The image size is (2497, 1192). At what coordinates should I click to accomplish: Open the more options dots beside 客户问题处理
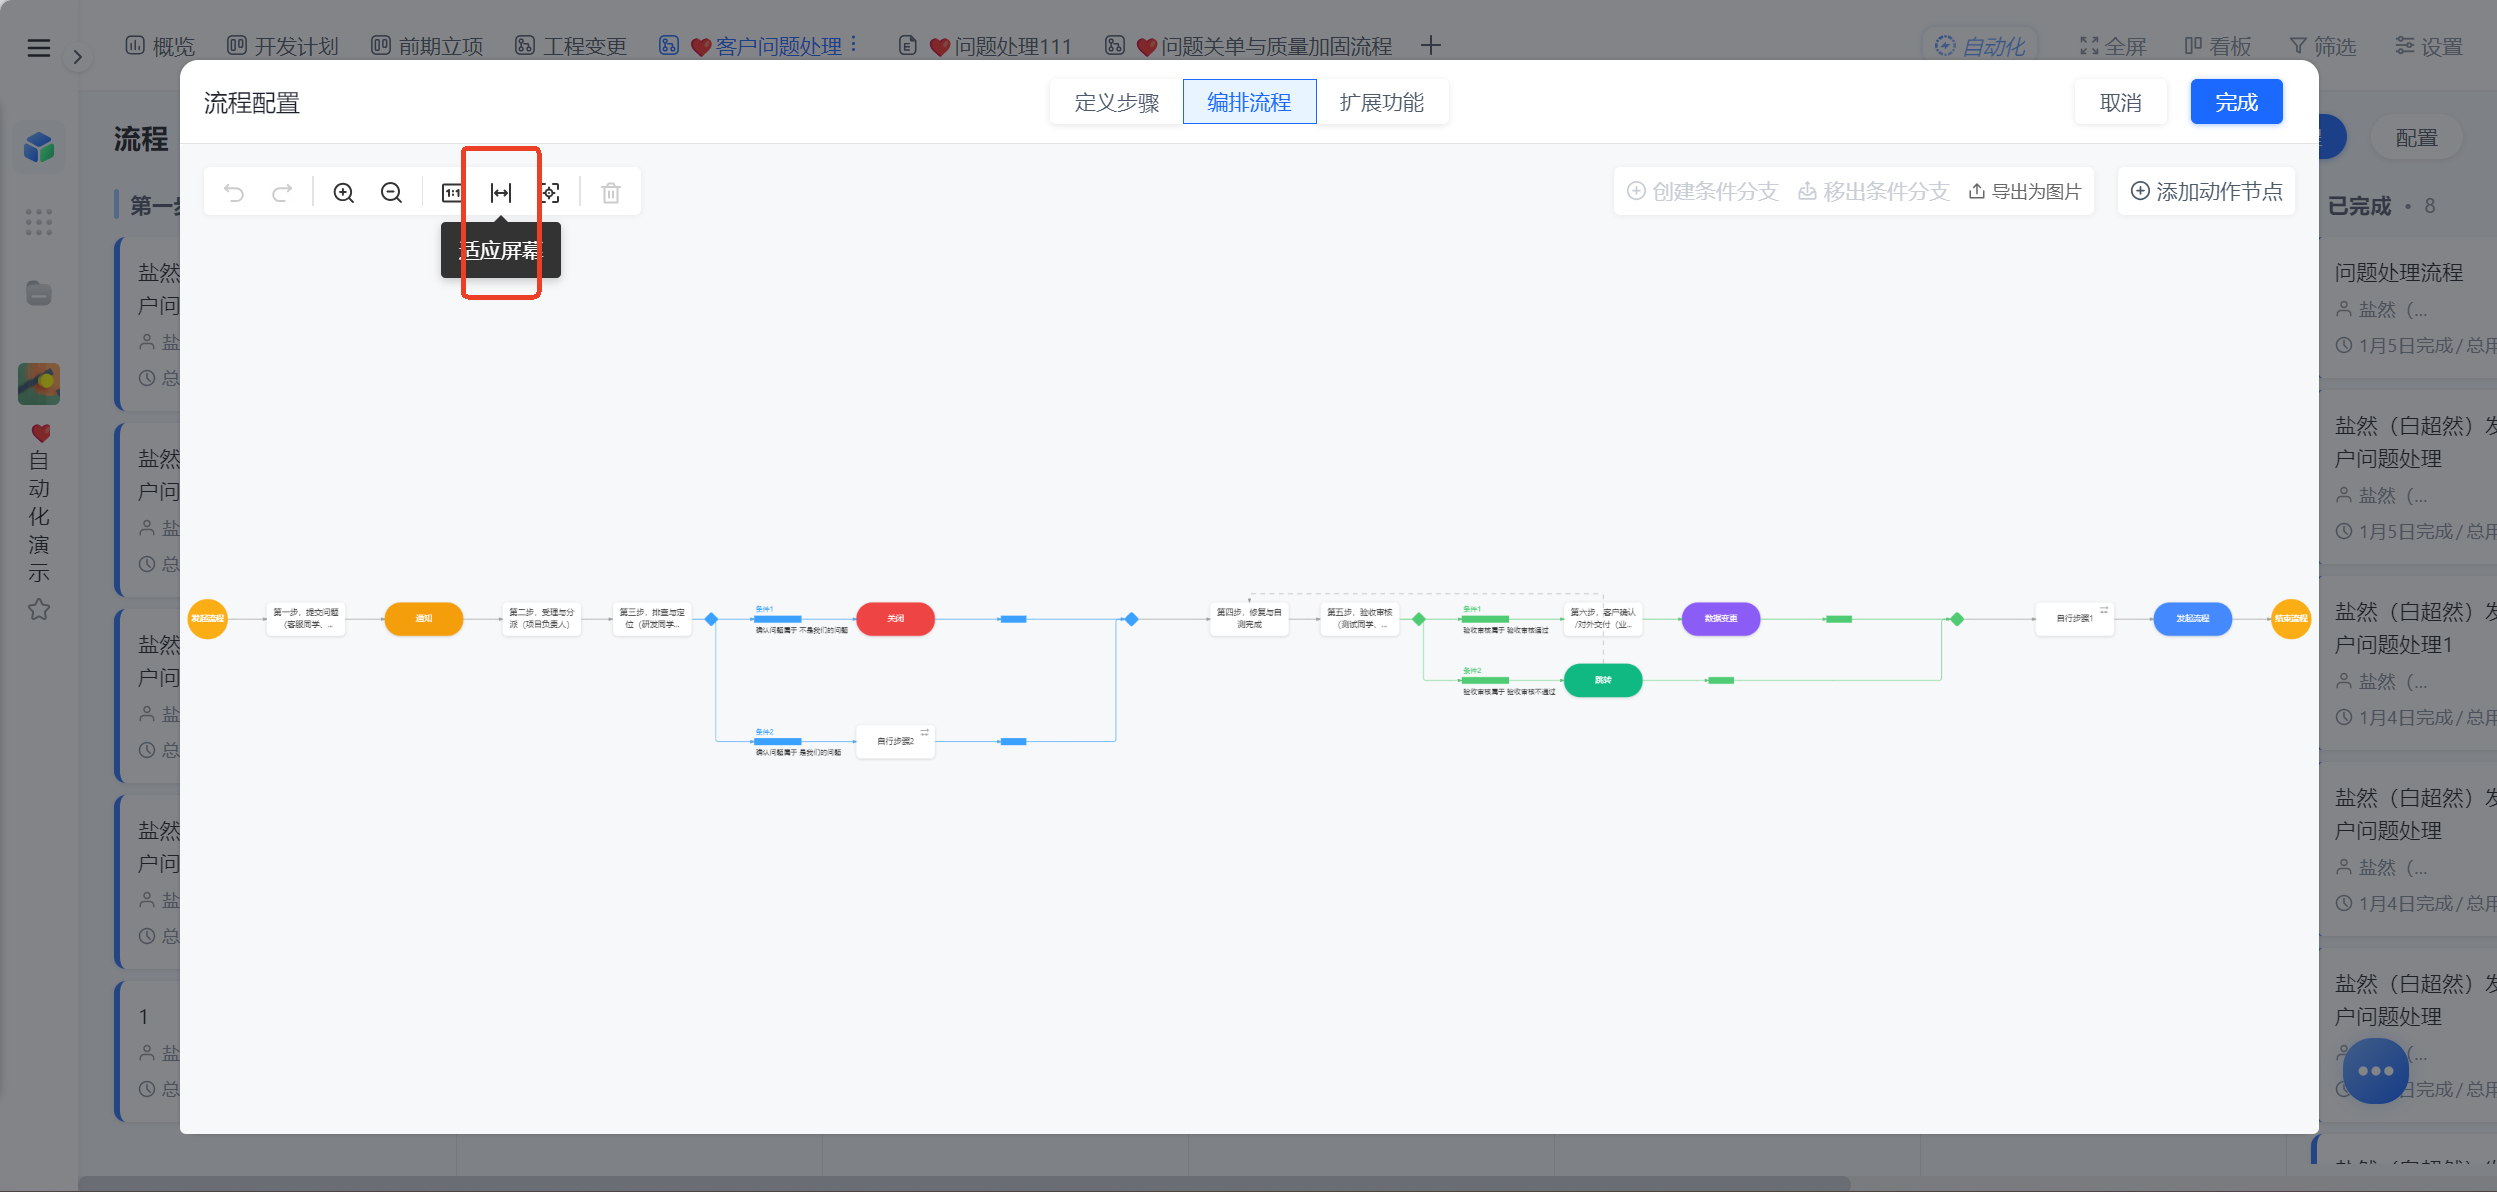coord(854,45)
